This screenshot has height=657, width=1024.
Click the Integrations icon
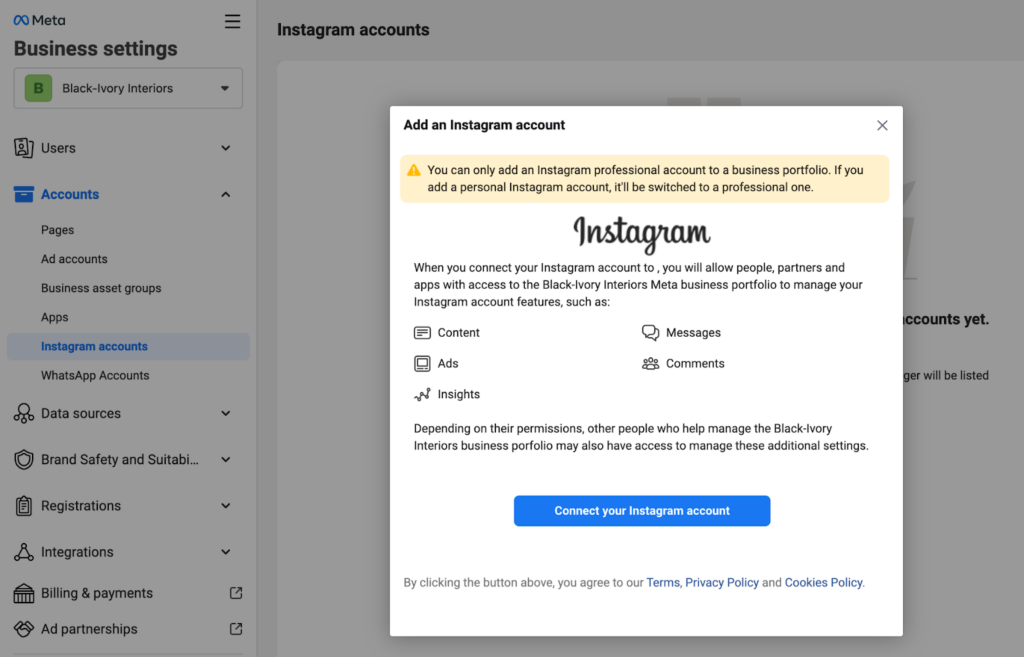tap(24, 552)
